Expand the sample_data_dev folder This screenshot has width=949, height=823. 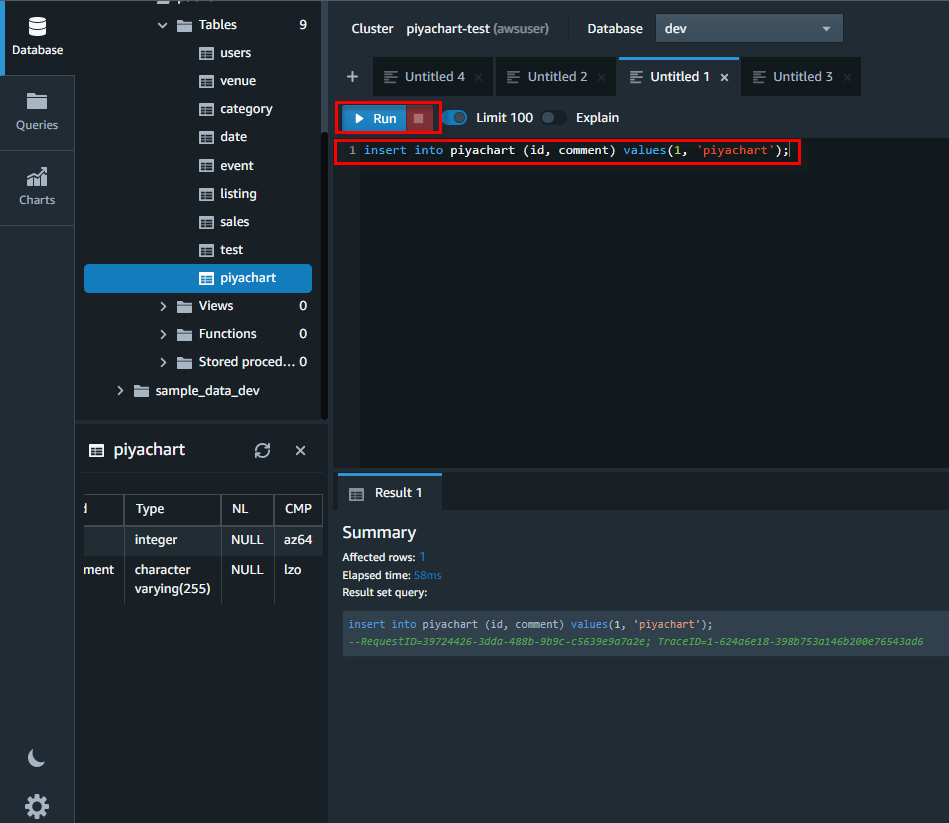[x=120, y=390]
